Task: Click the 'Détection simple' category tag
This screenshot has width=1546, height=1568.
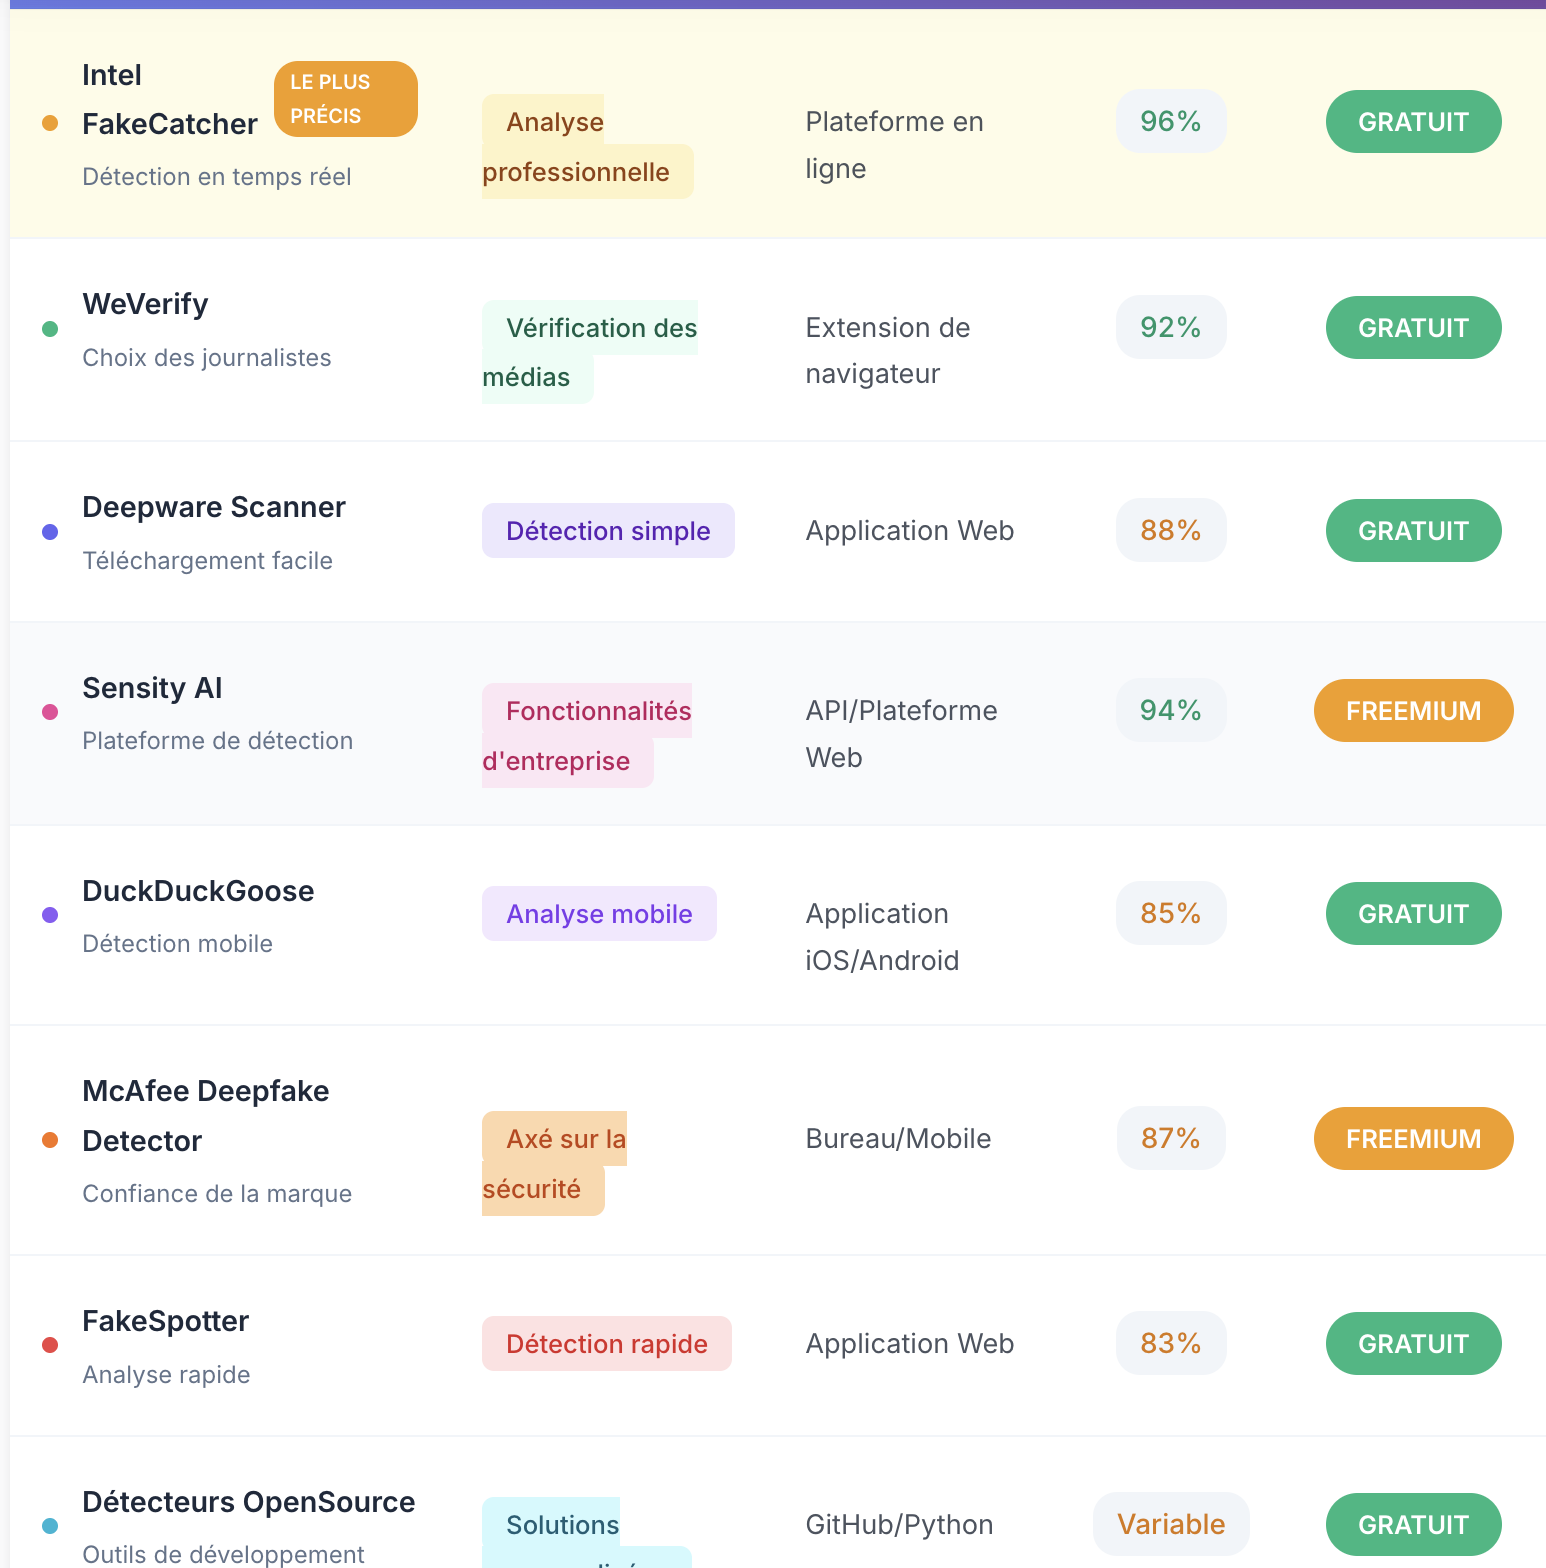Action: (x=608, y=531)
